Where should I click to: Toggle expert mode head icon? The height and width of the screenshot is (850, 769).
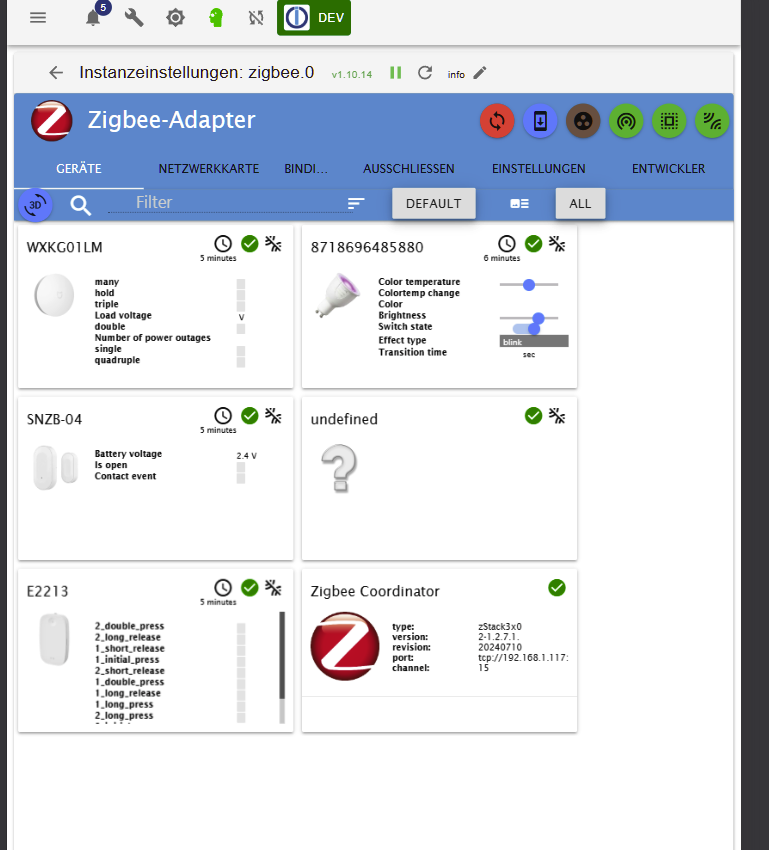[x=216, y=18]
